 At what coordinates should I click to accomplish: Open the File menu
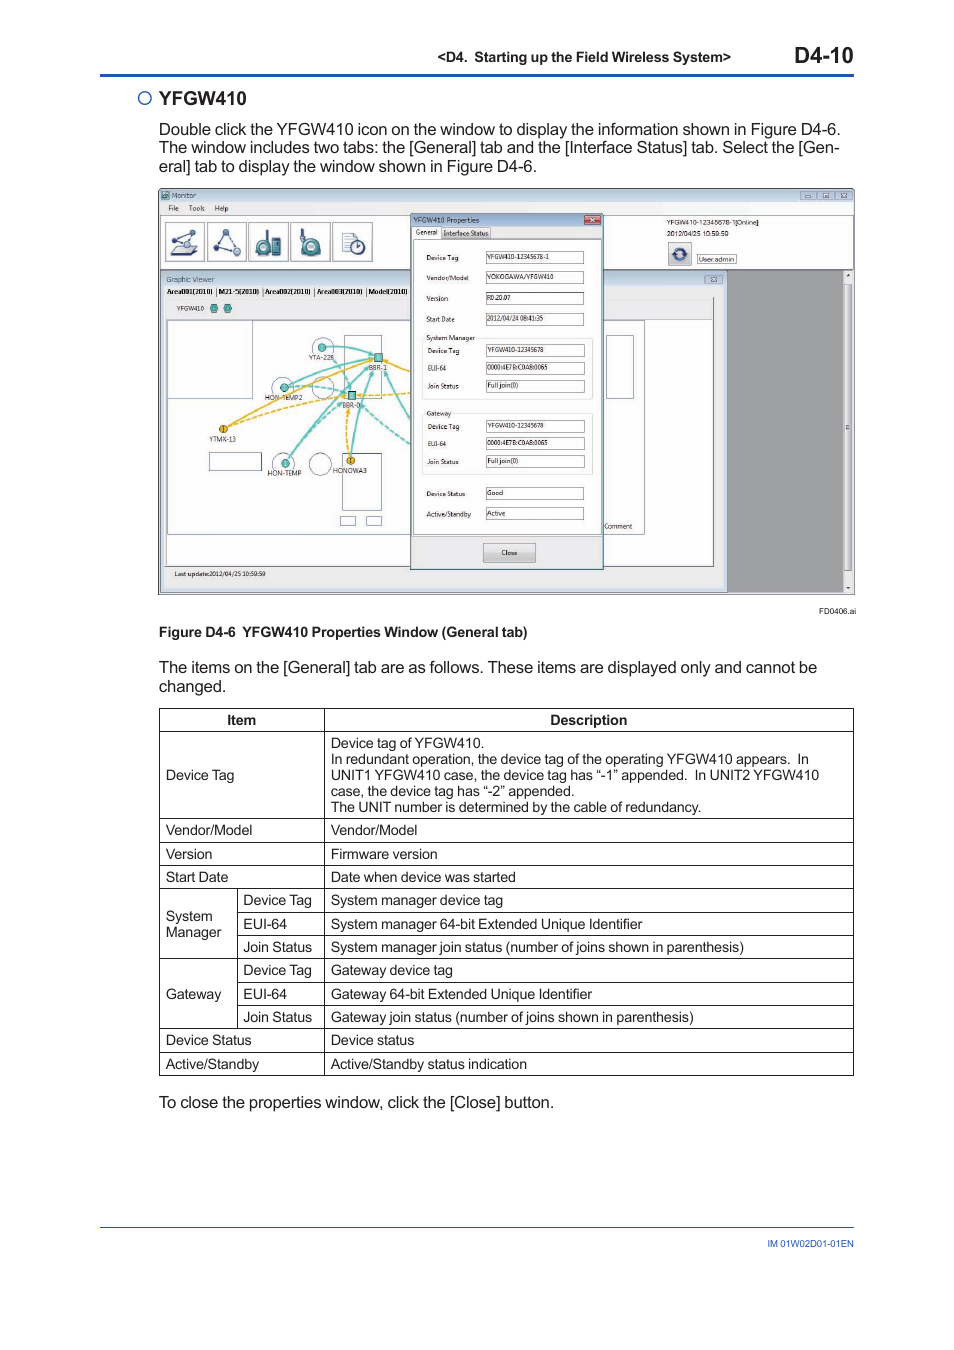(174, 209)
